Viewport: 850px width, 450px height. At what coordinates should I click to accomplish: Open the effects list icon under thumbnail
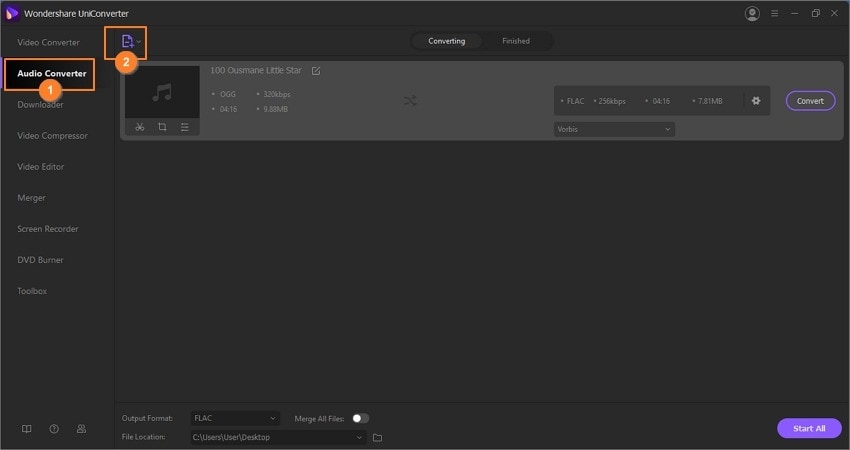(x=185, y=127)
